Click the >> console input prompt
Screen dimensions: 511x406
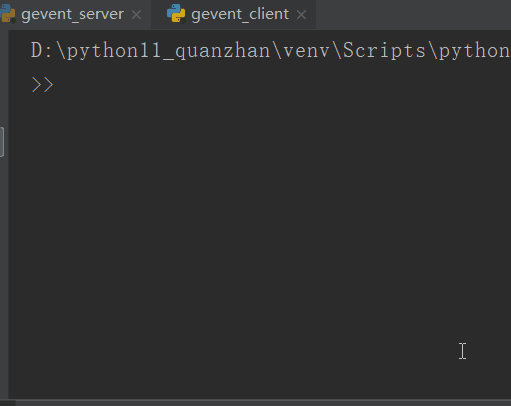click(x=42, y=85)
